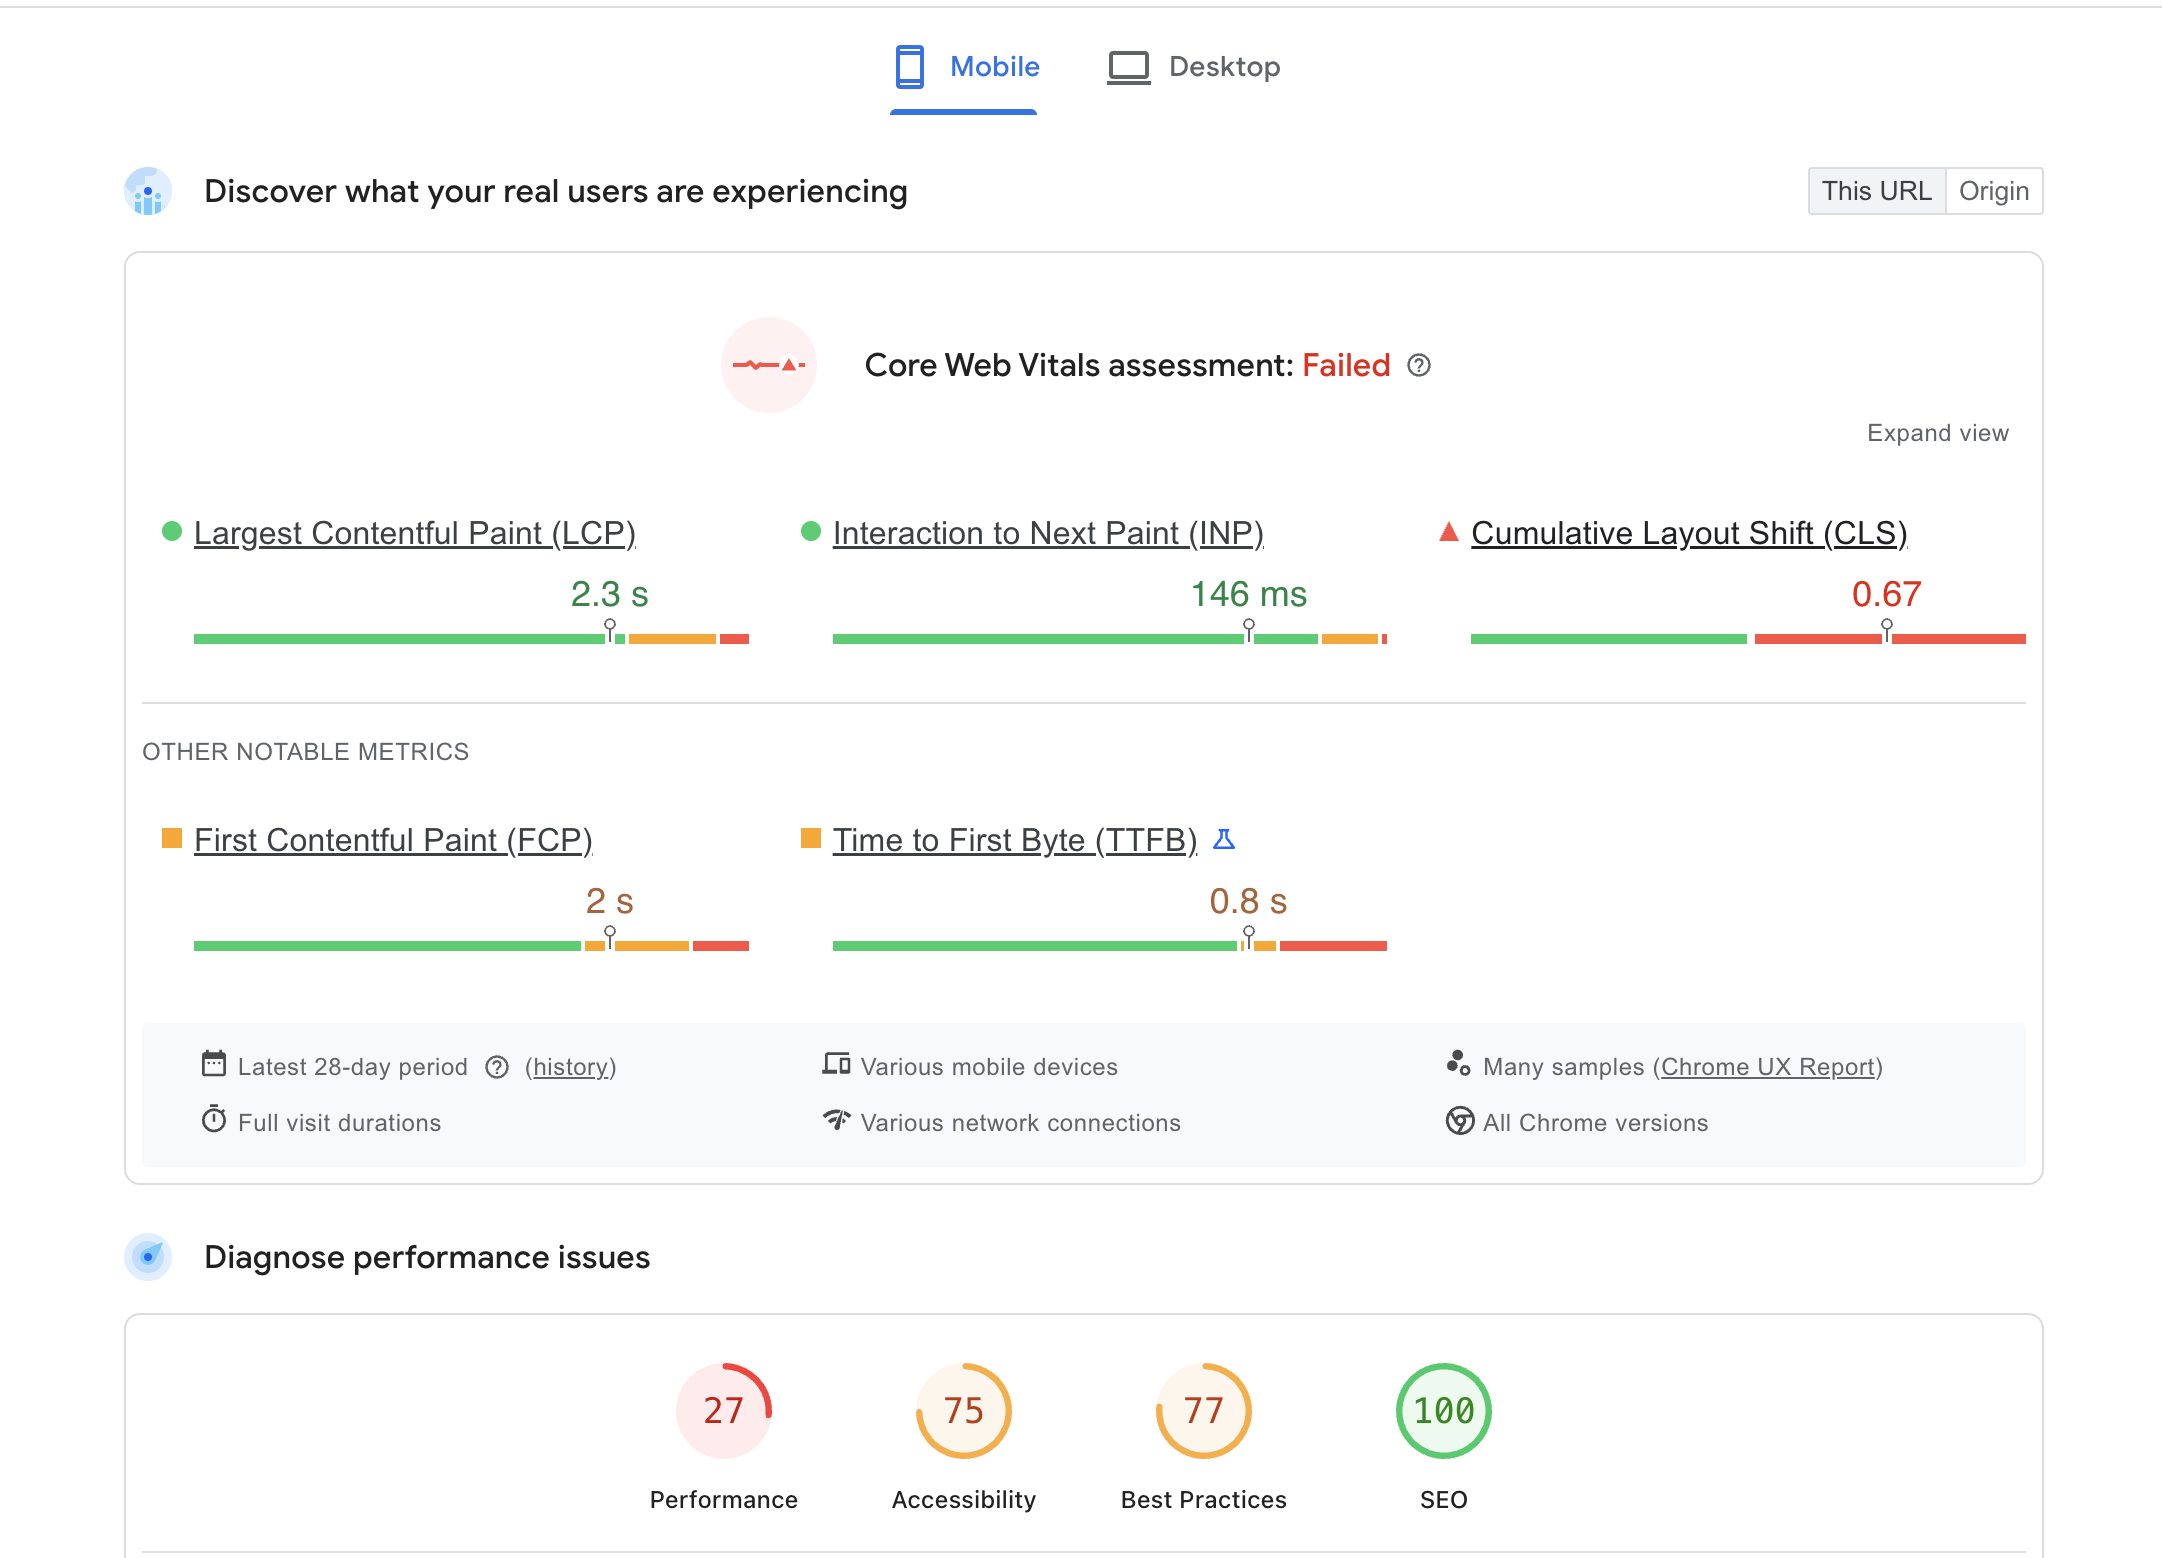2162x1558 pixels.
Task: Select the This URL toggle option
Action: (x=1876, y=191)
